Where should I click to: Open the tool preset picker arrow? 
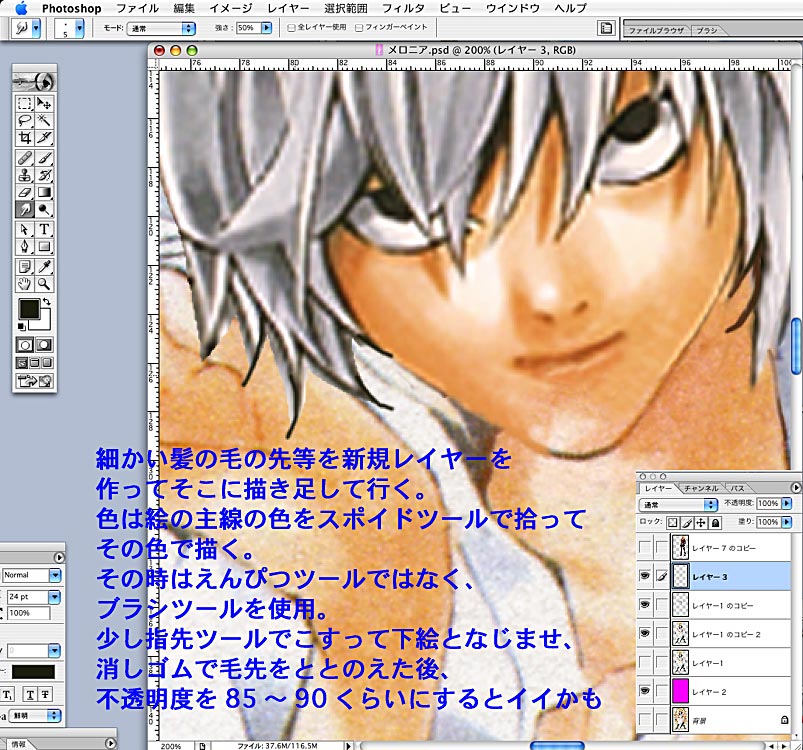pyautogui.click(x=36, y=28)
